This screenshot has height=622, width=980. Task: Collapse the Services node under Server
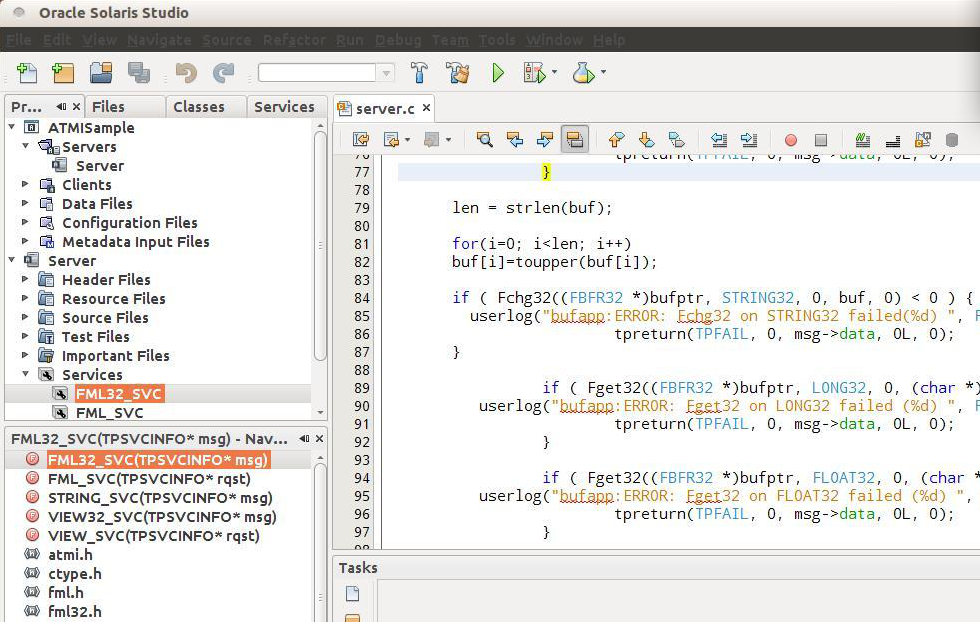(x=26, y=374)
